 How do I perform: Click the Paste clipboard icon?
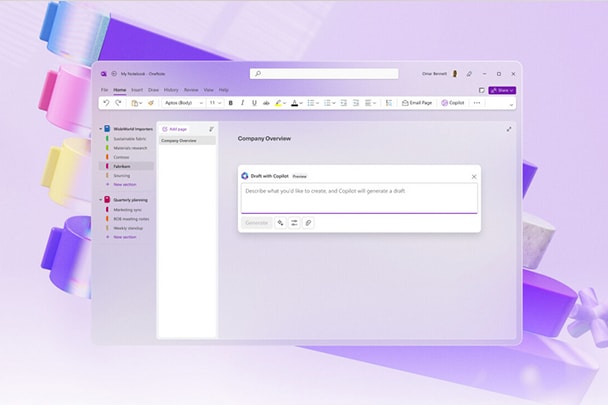(x=135, y=103)
